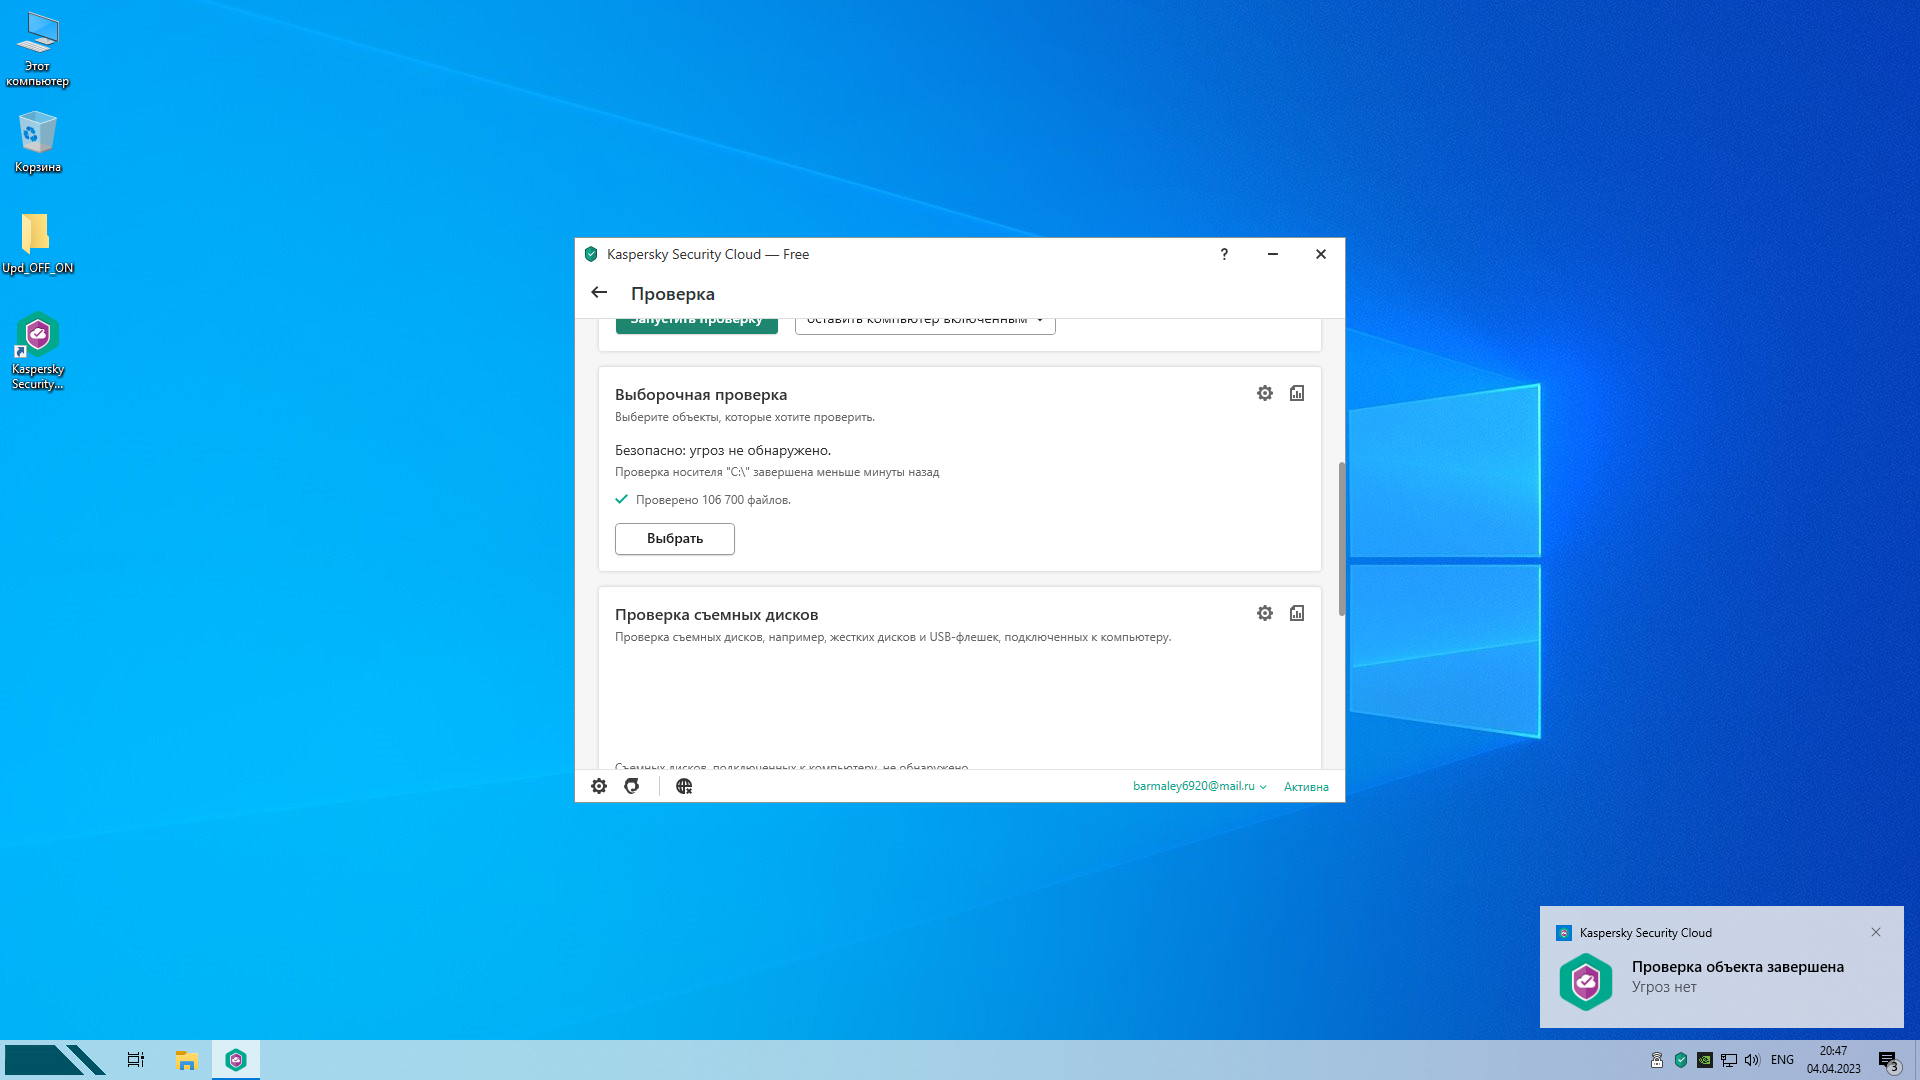
Task: Open File Explorer from the taskbar
Action: click(186, 1061)
